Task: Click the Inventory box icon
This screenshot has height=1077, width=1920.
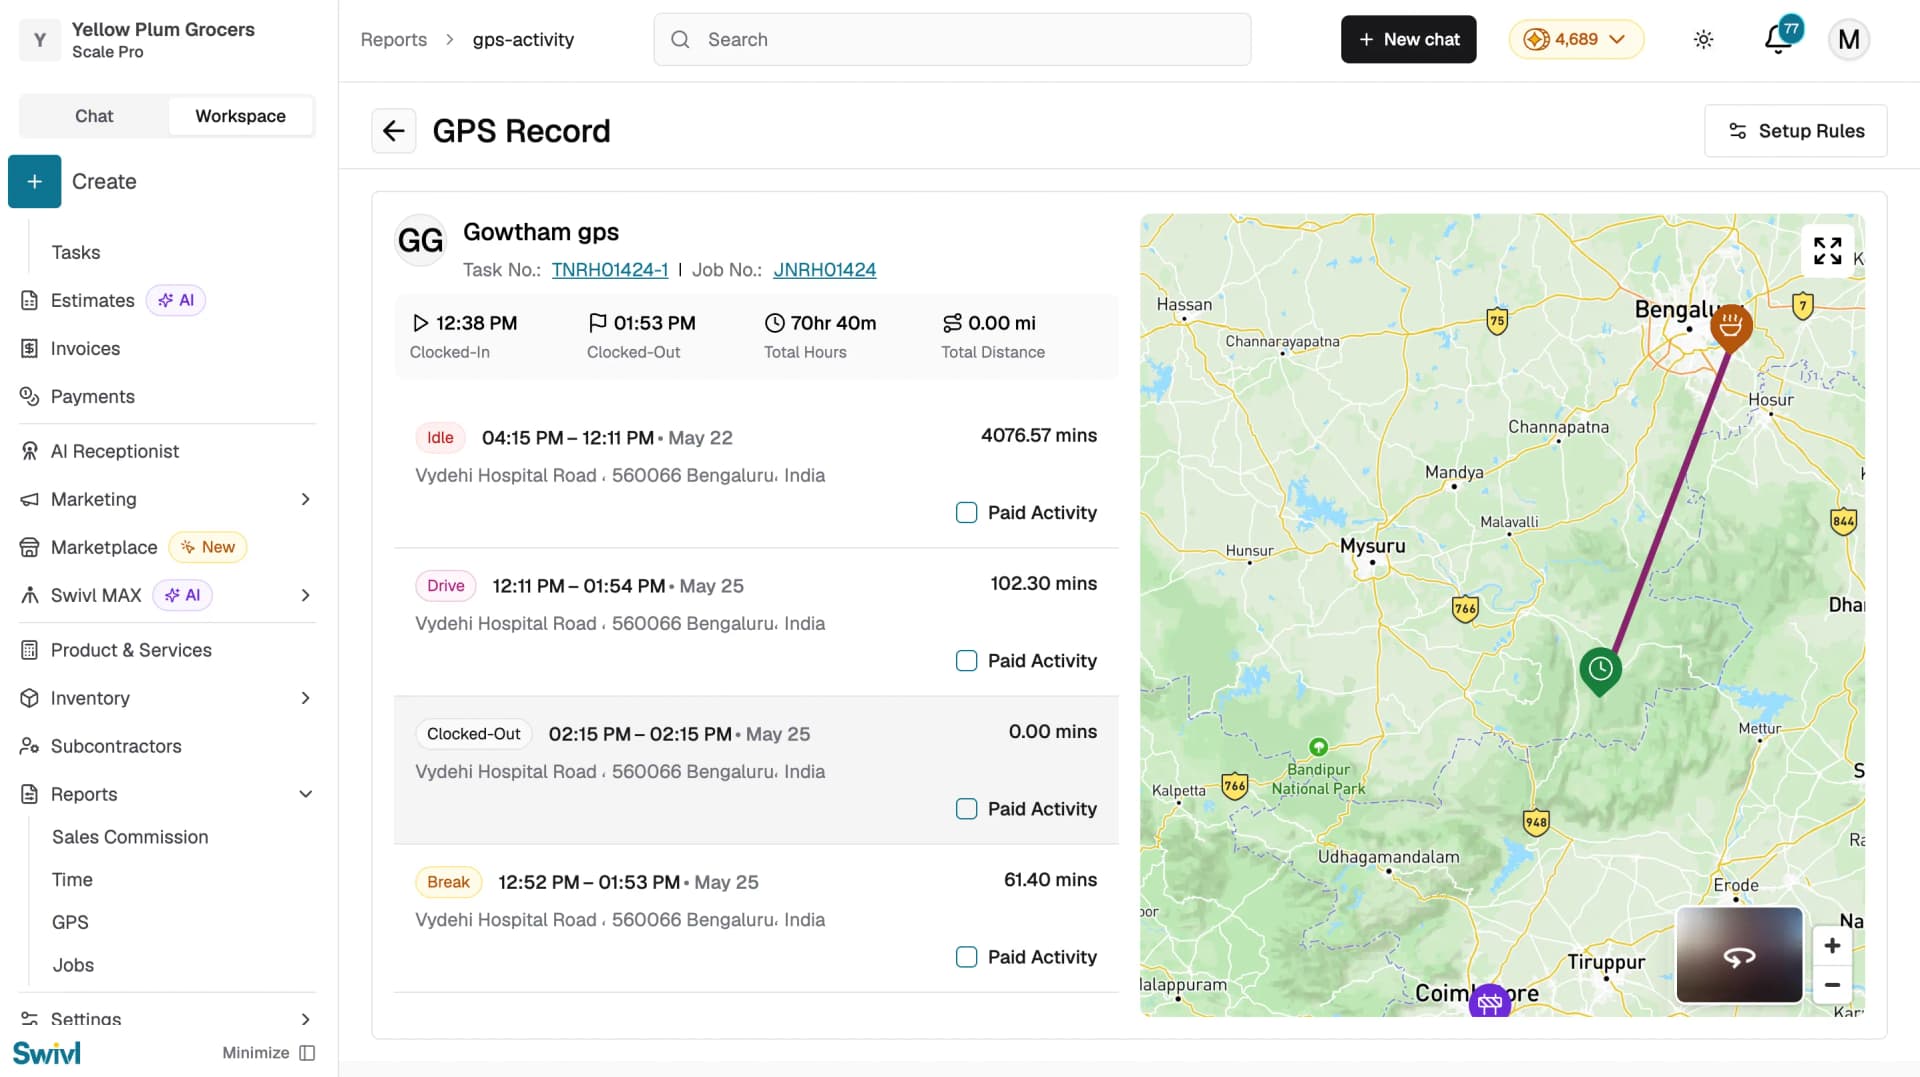Action: point(30,698)
